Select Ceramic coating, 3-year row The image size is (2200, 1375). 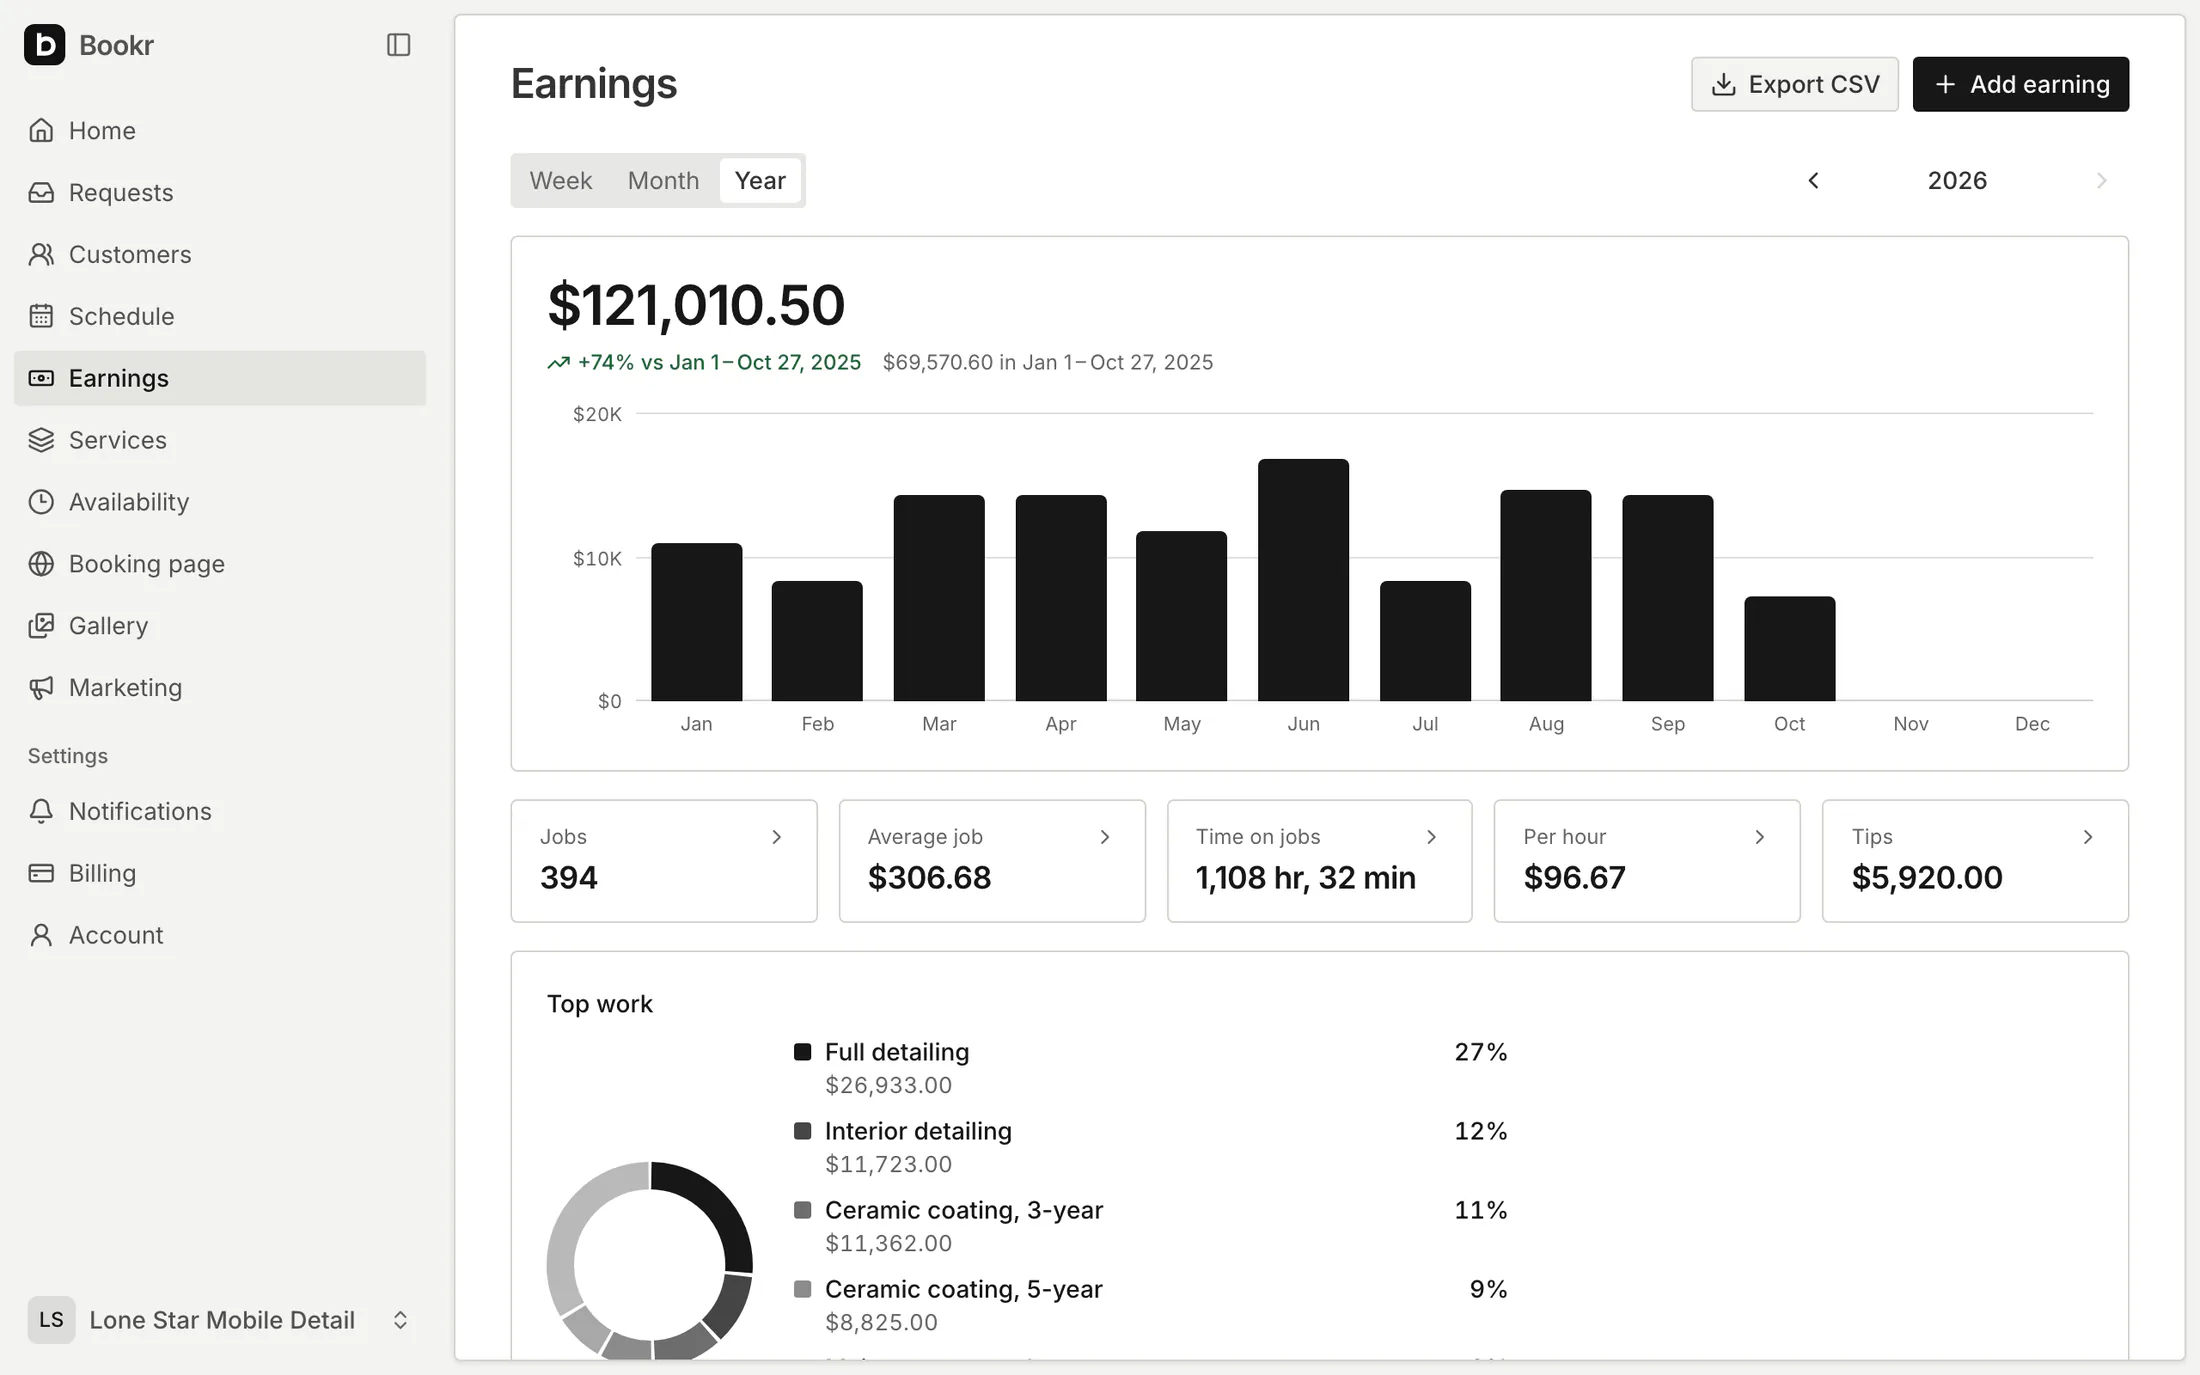1150,1226
